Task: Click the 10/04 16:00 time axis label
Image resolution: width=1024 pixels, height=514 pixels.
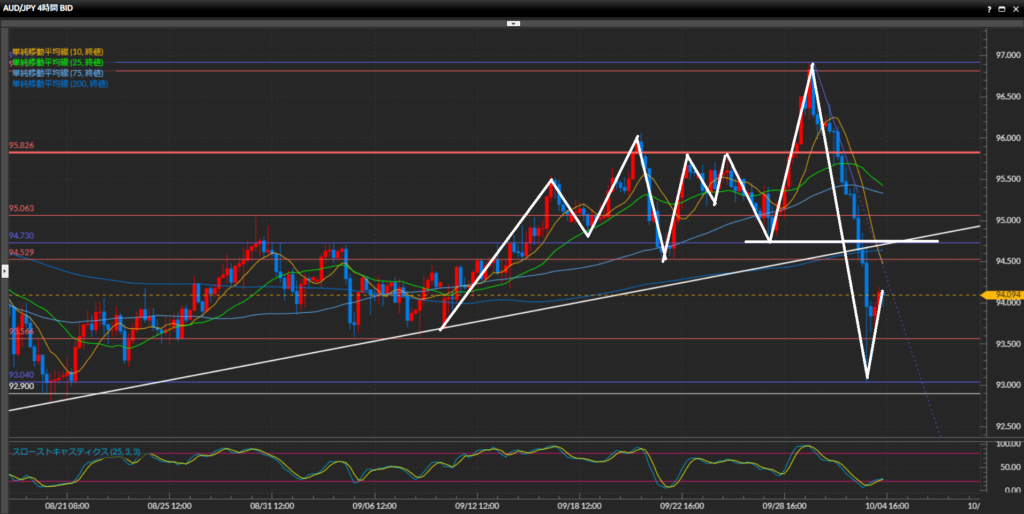Action: [886, 506]
